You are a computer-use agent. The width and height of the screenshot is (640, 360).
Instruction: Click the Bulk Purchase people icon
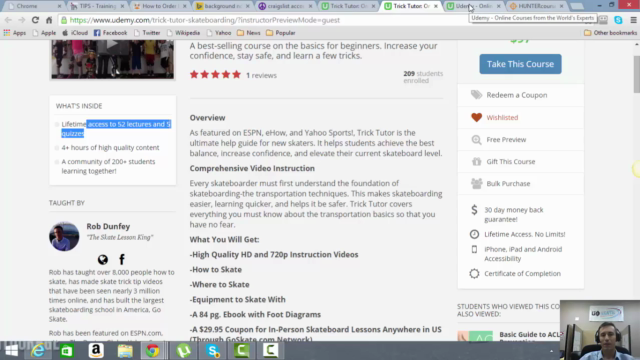point(476,183)
